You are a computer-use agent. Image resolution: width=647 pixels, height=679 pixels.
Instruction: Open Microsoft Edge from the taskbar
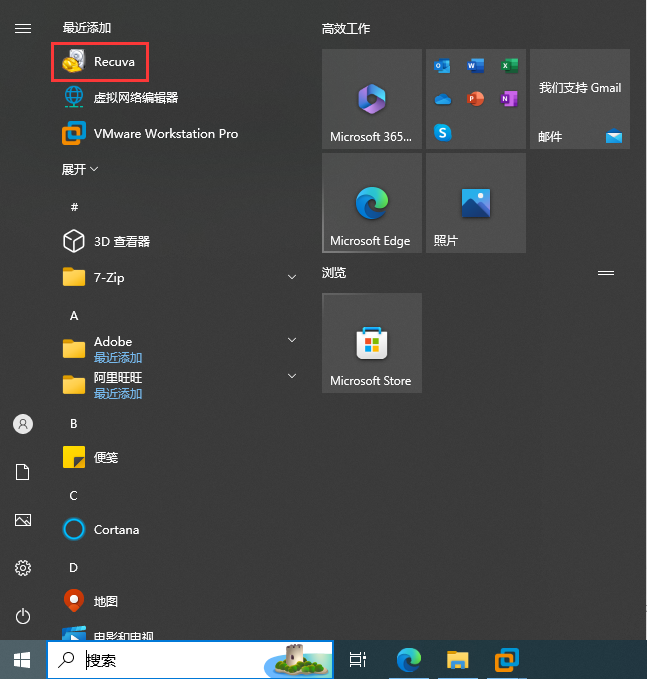click(x=409, y=660)
